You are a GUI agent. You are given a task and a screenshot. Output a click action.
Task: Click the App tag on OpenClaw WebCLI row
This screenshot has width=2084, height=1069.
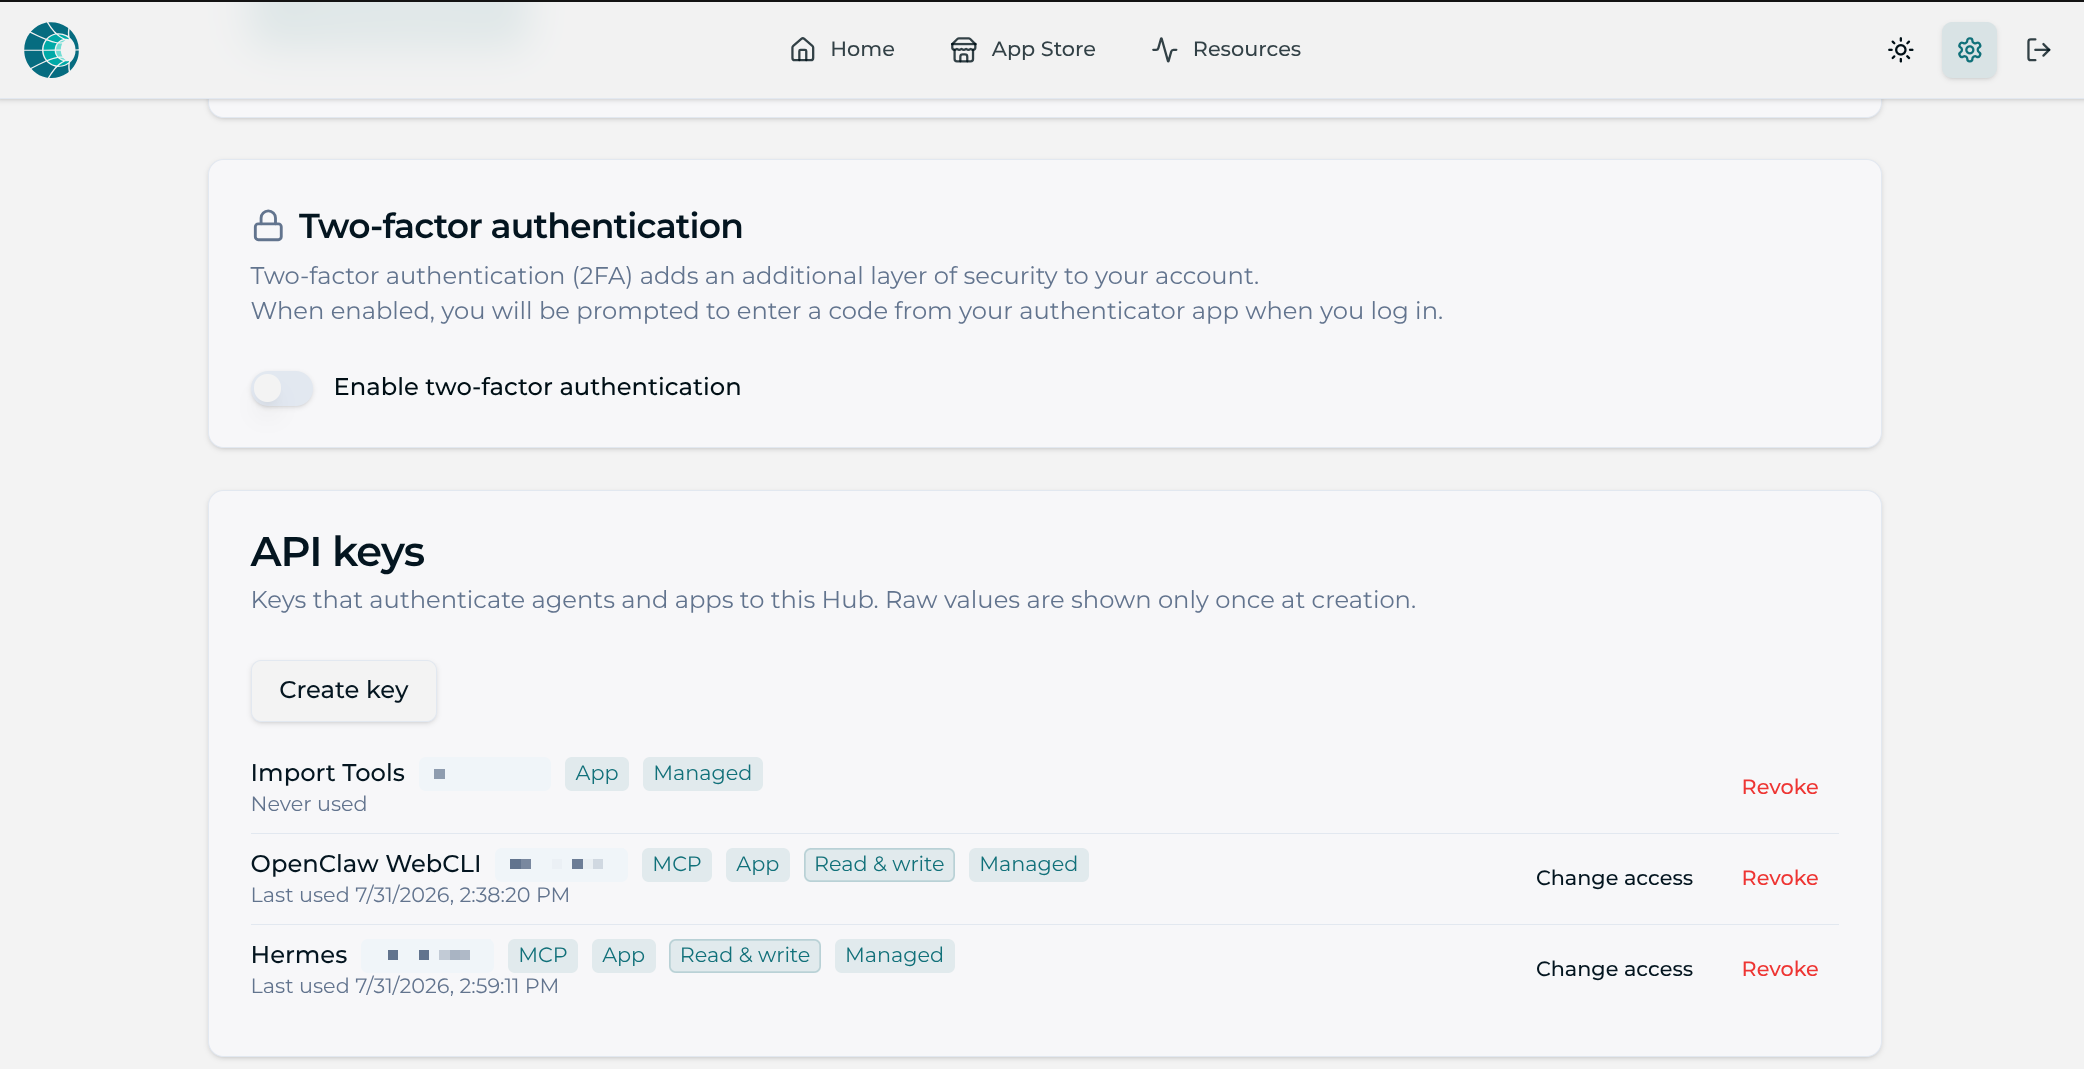[x=758, y=865]
